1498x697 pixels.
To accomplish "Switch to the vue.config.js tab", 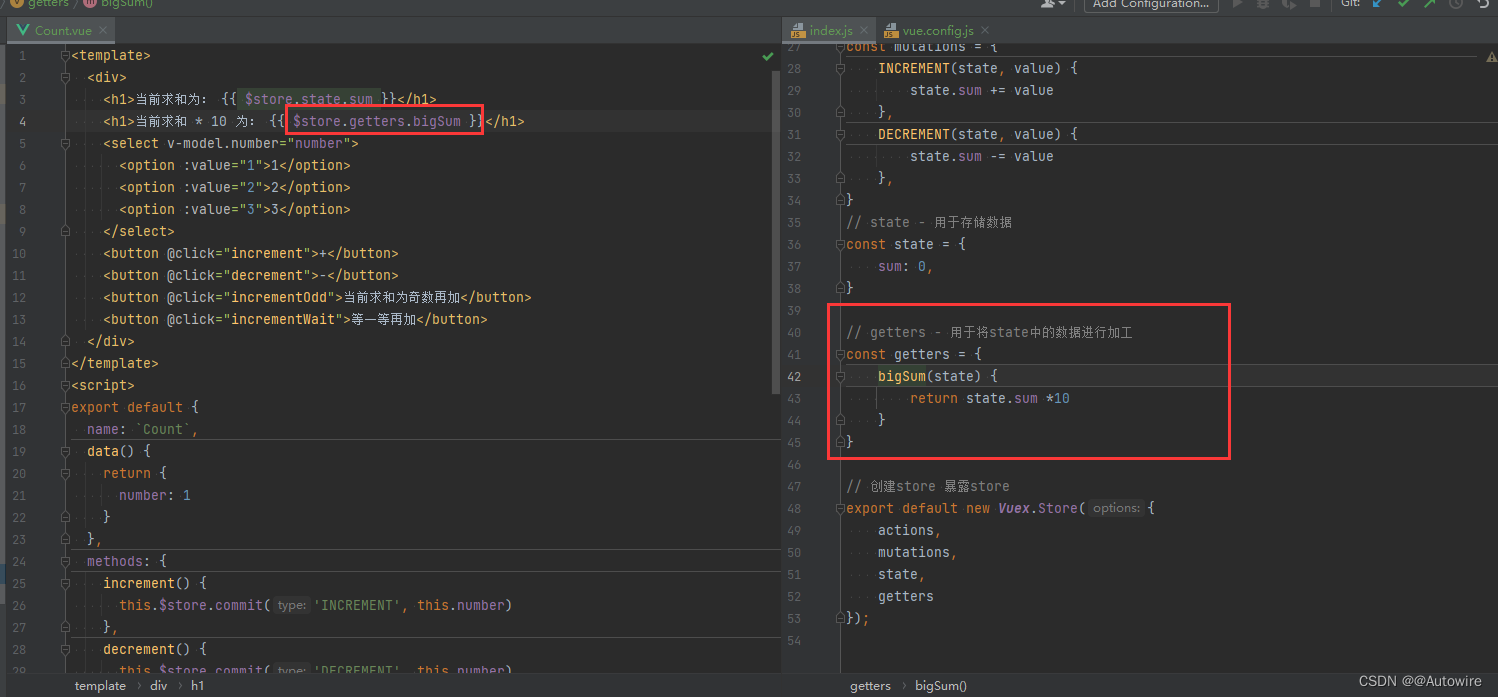I will pos(938,31).
